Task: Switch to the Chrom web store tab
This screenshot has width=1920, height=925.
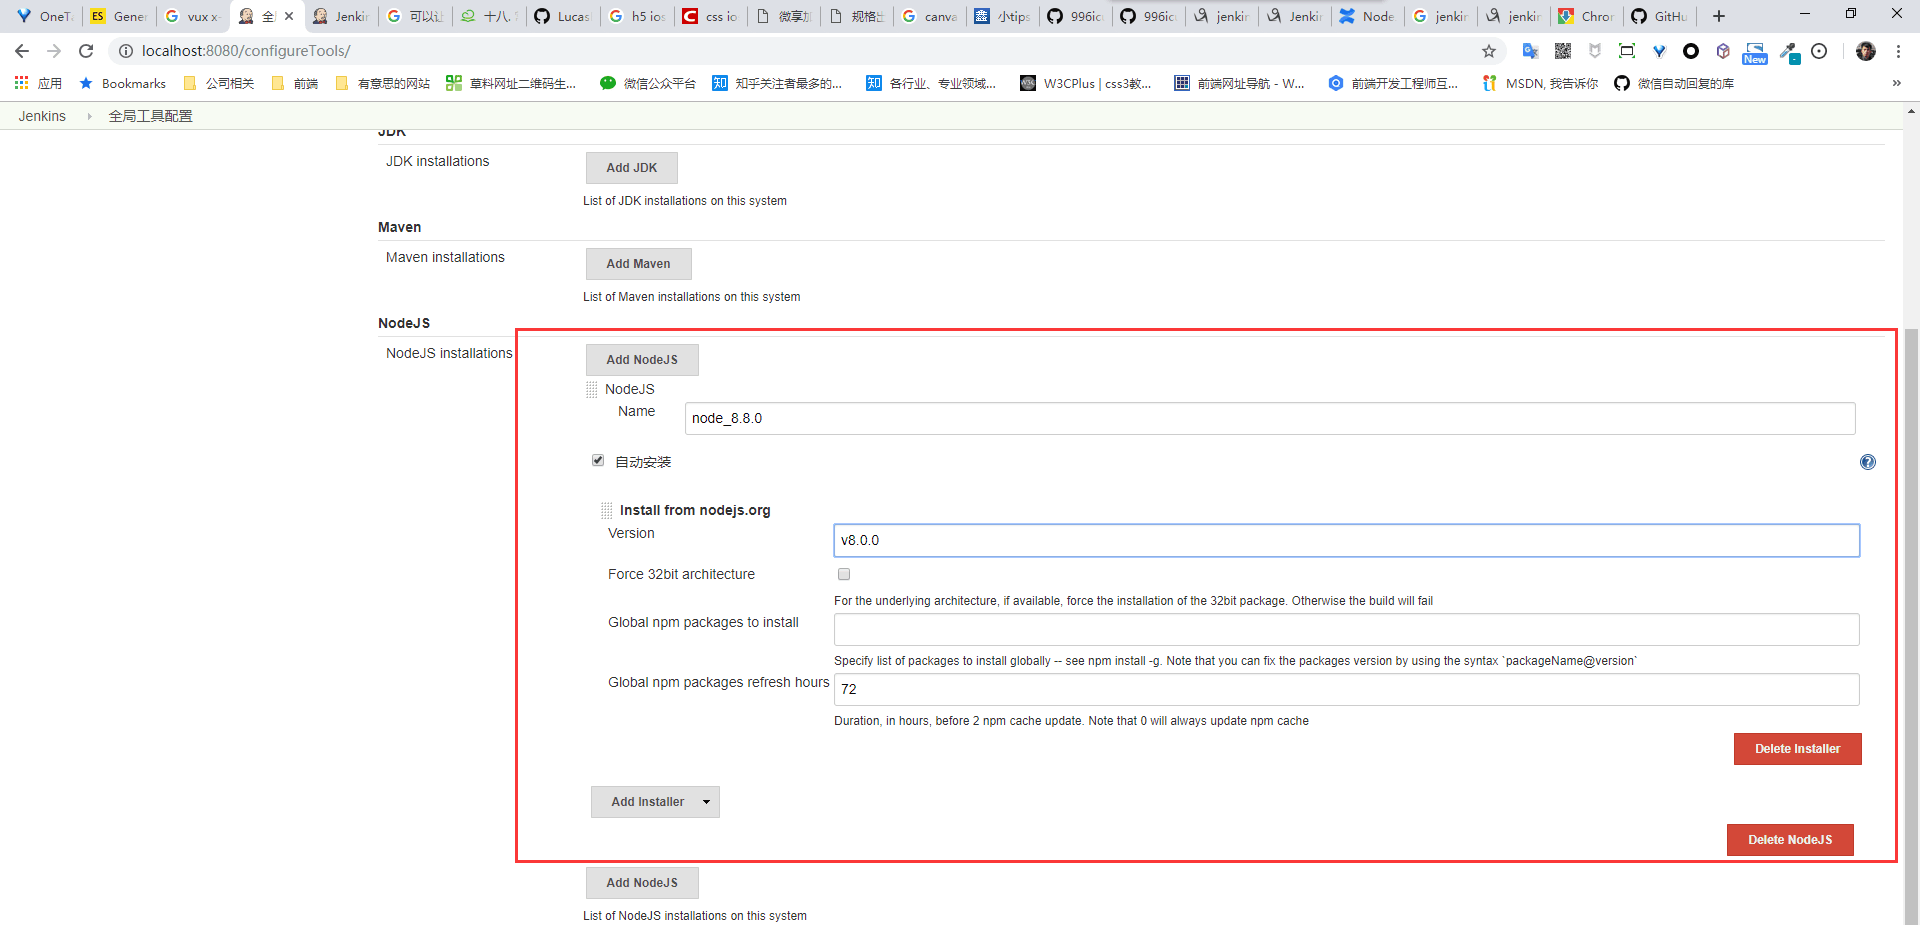Action: click(1587, 16)
